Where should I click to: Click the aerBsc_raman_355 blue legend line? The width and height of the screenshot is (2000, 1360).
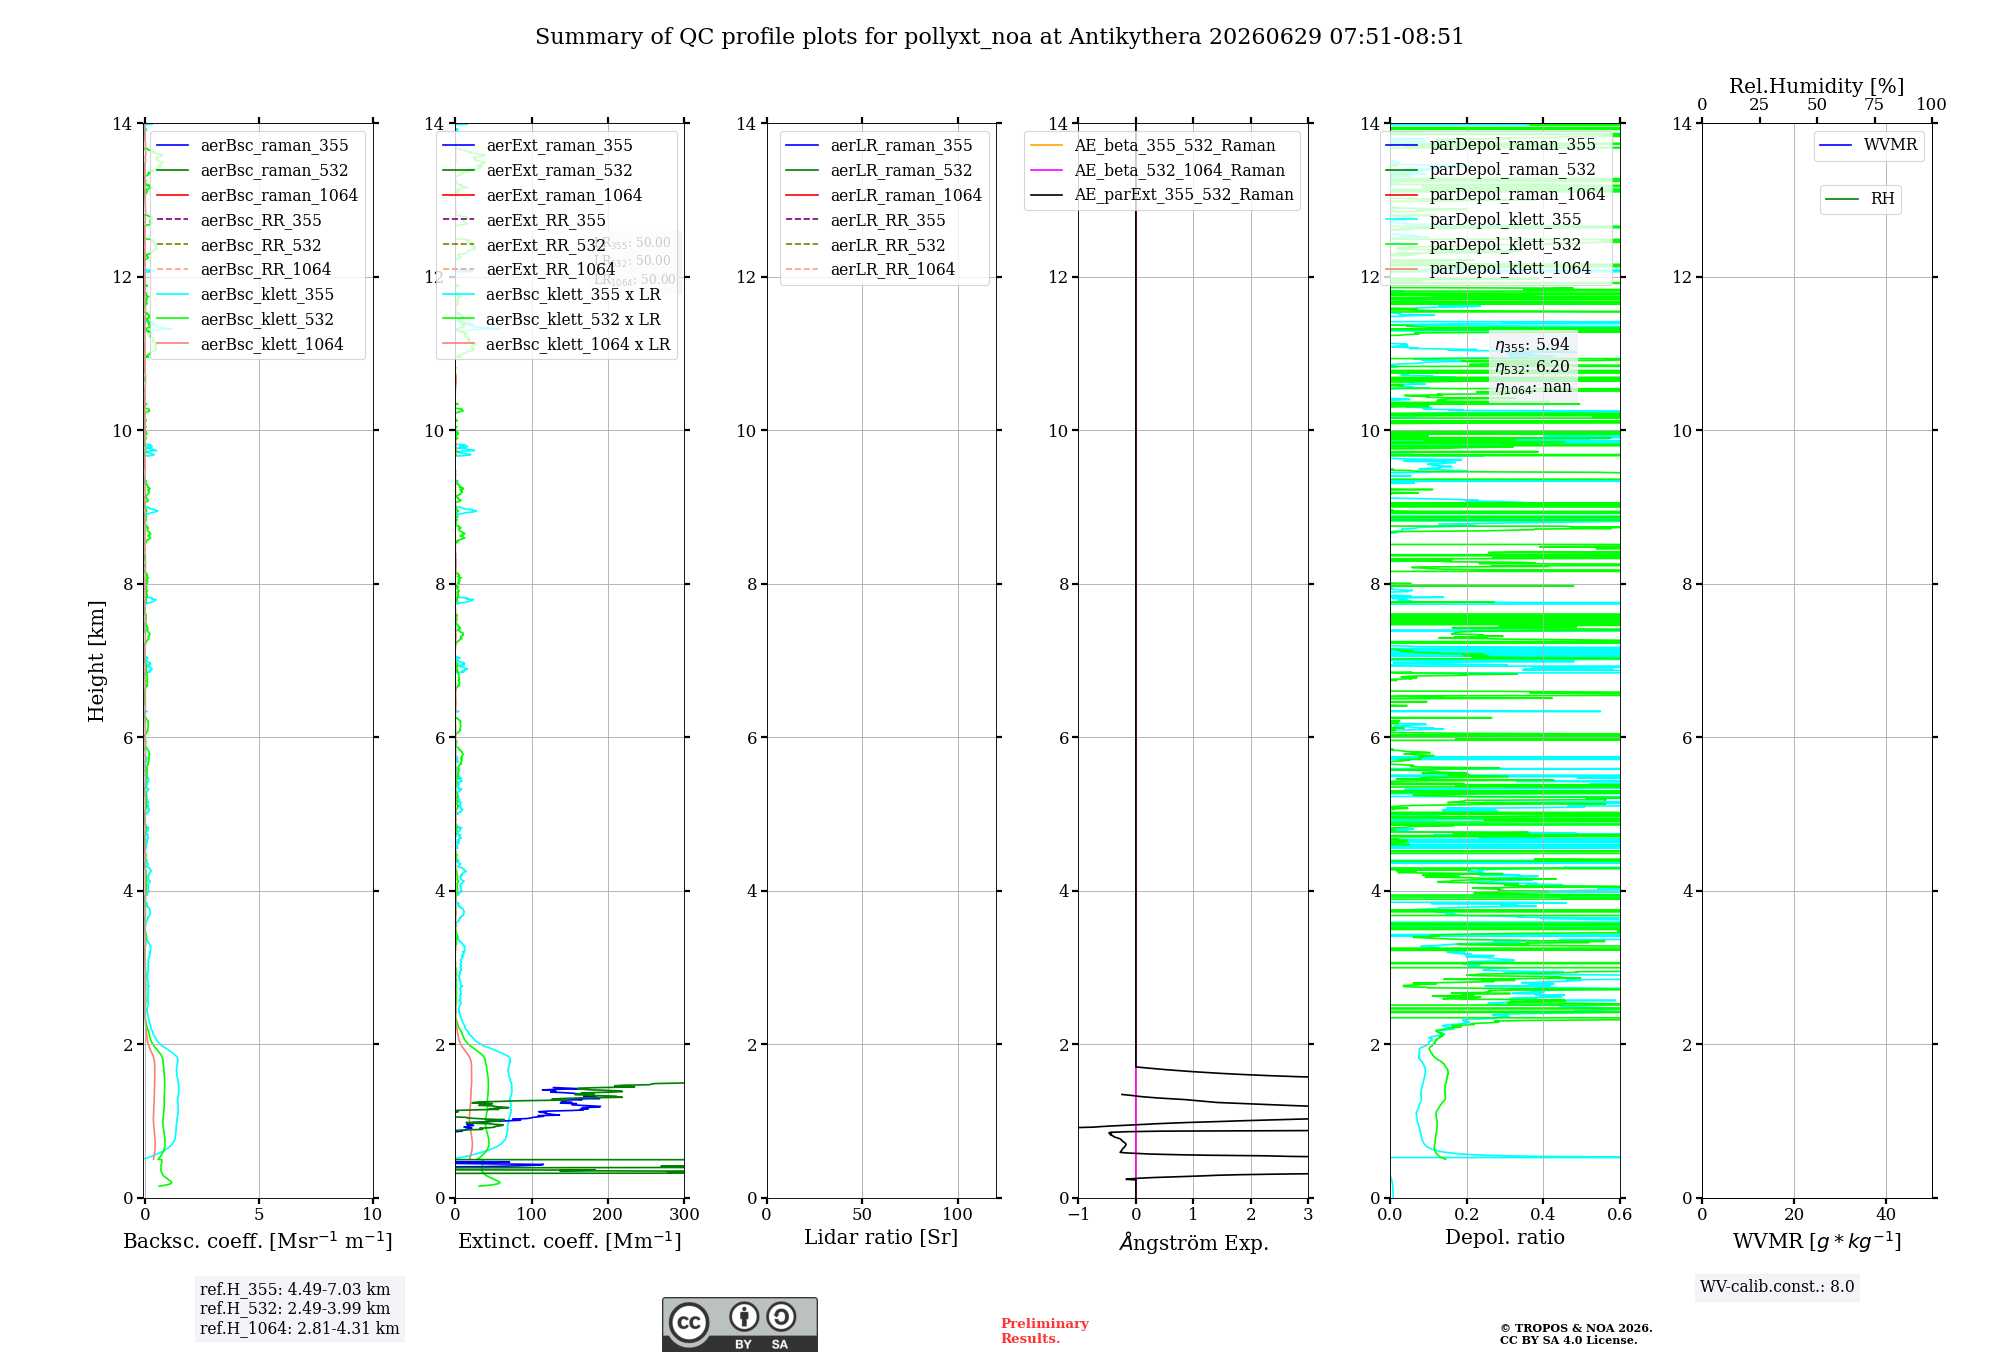172,146
